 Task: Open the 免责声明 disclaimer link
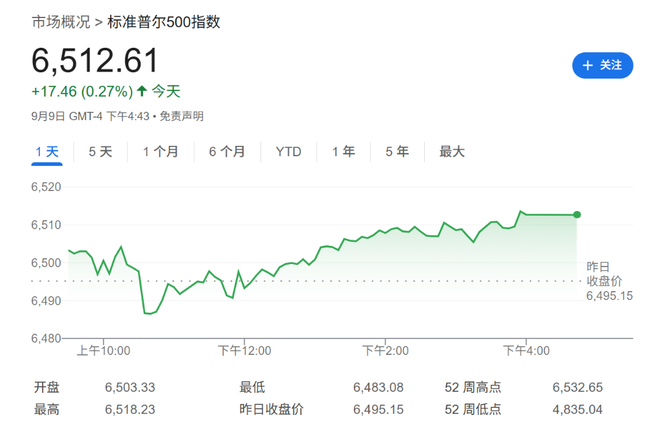coord(183,116)
